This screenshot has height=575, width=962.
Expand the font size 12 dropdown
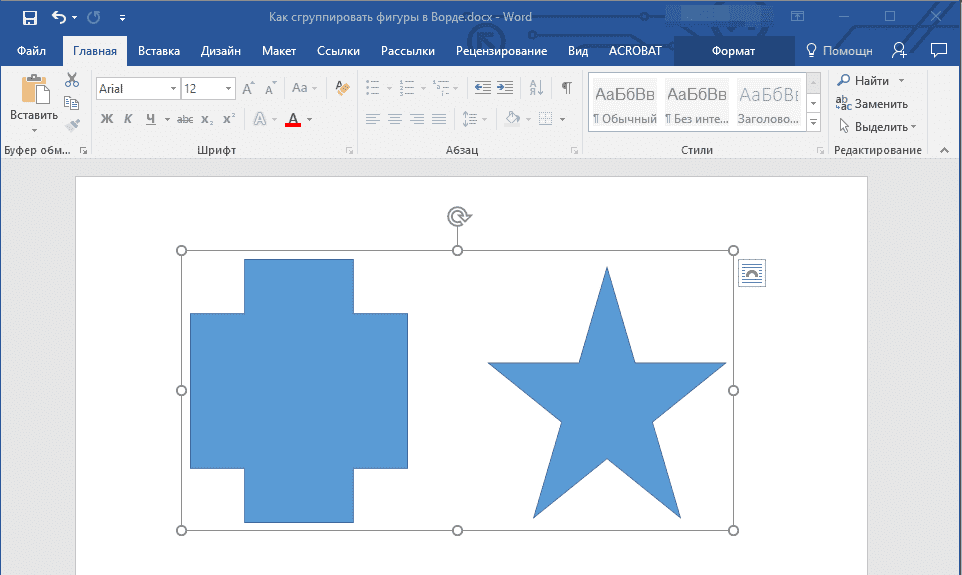(x=229, y=89)
